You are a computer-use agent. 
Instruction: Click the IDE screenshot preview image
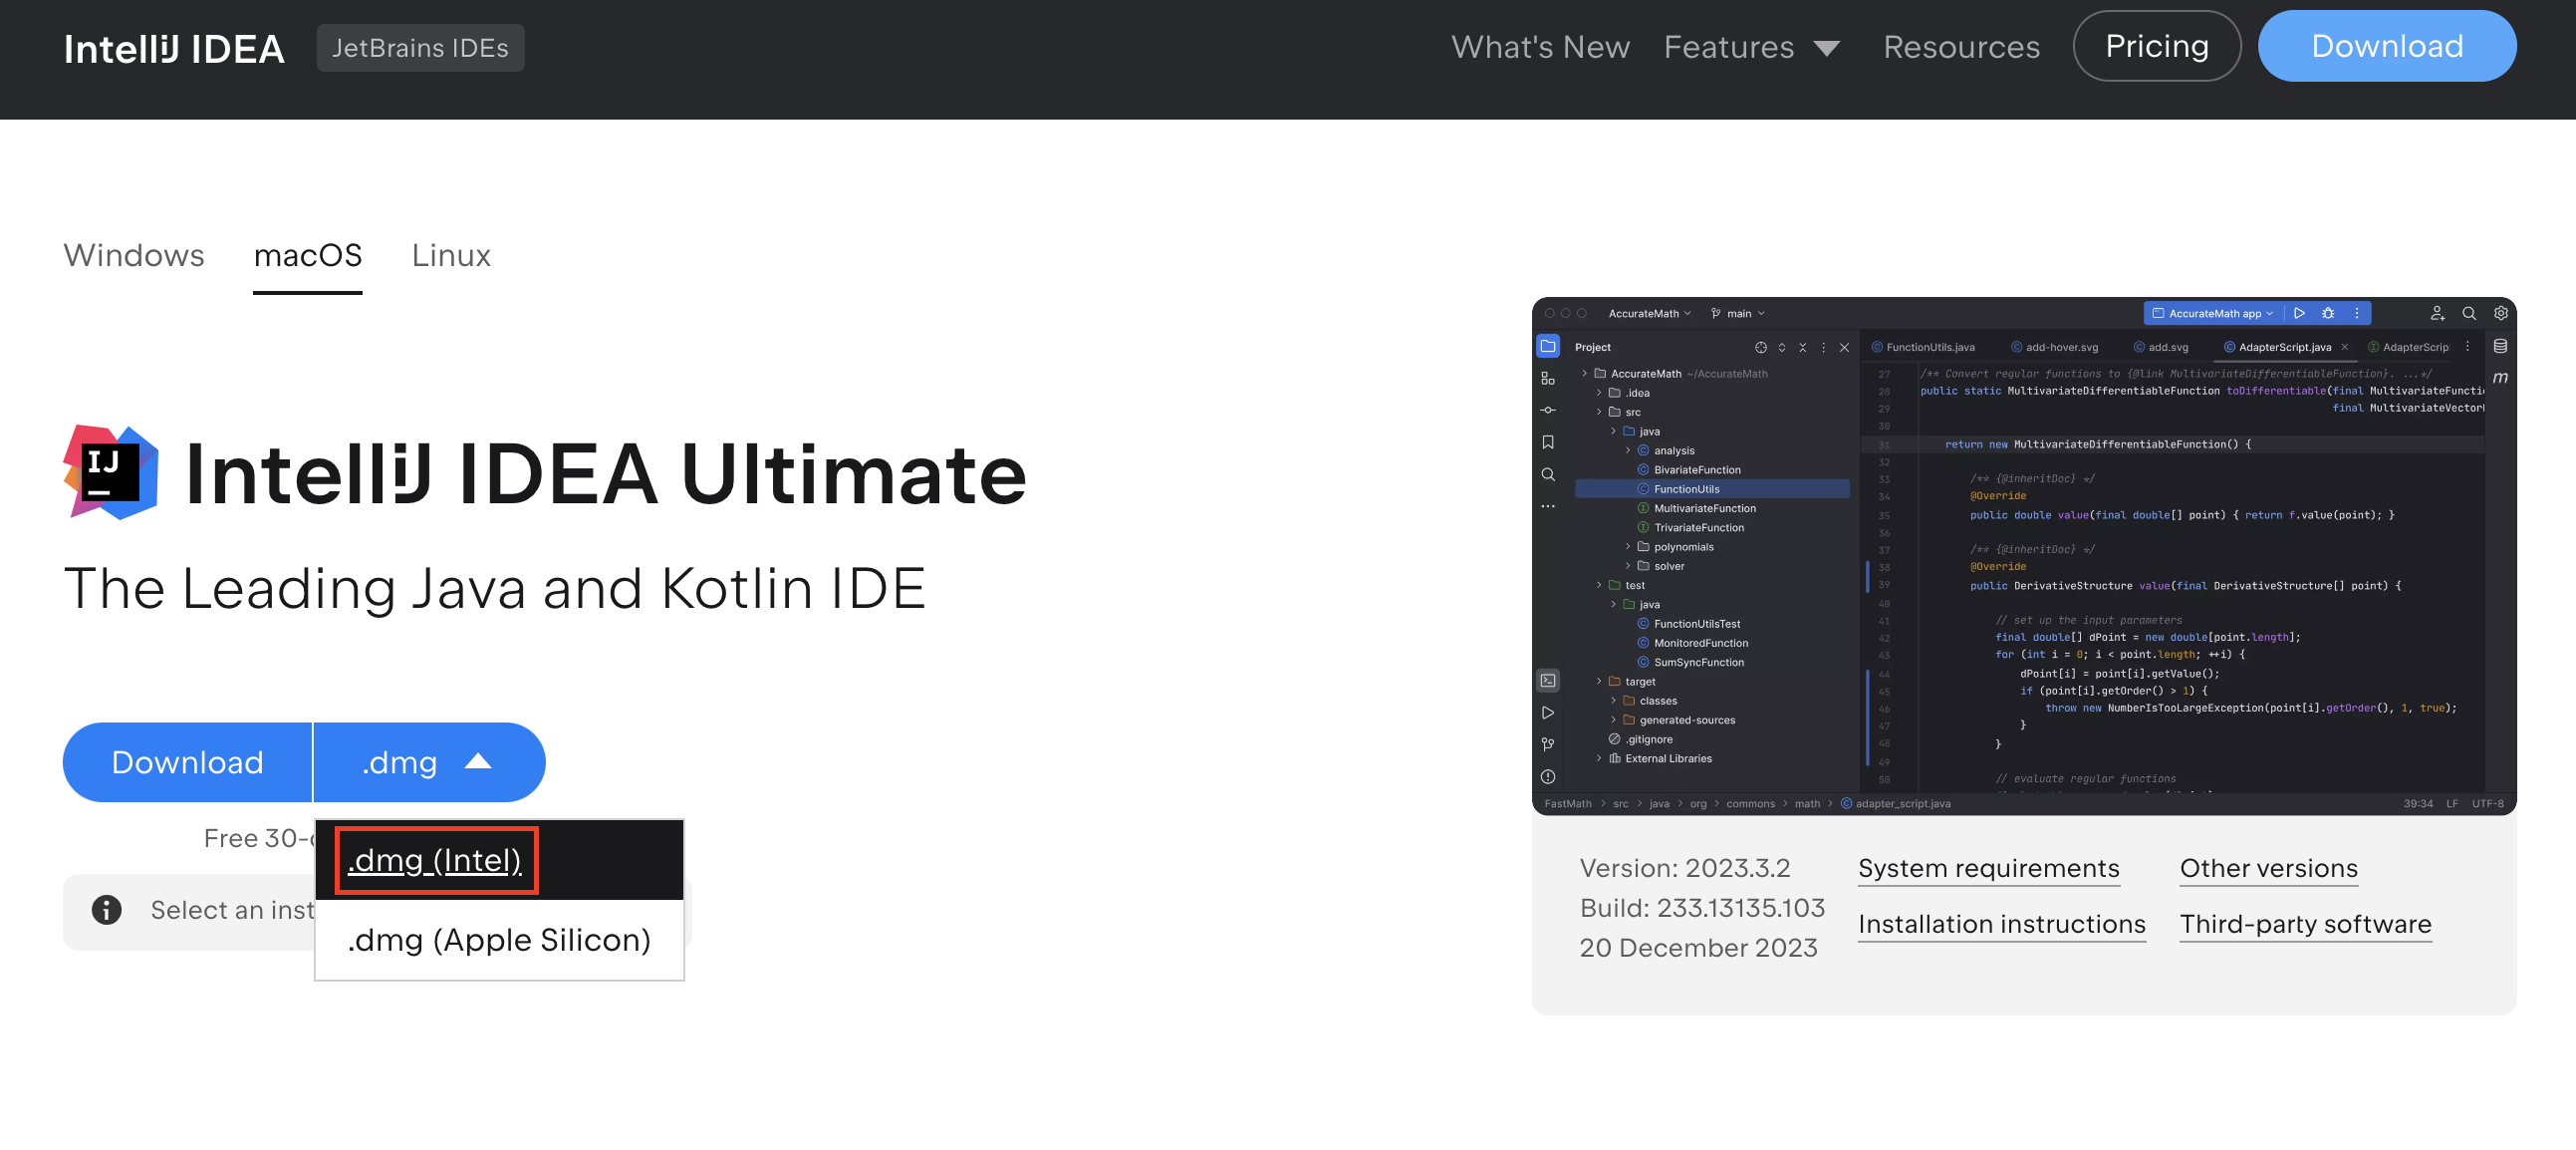2023,555
